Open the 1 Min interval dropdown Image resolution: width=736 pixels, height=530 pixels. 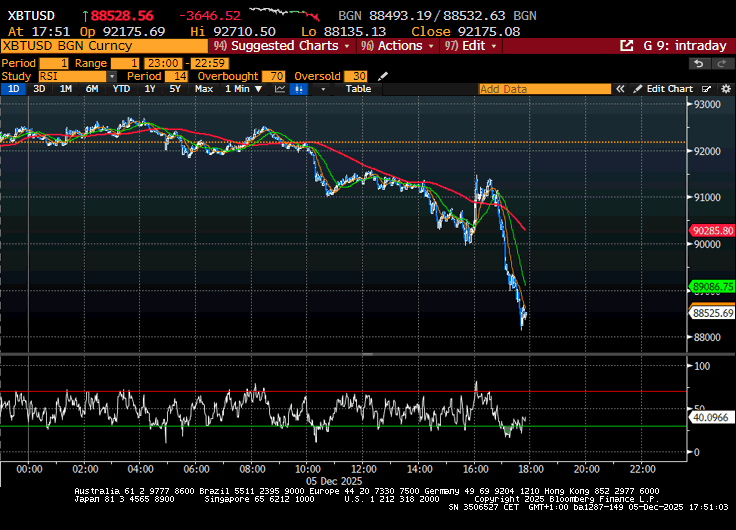pos(241,89)
